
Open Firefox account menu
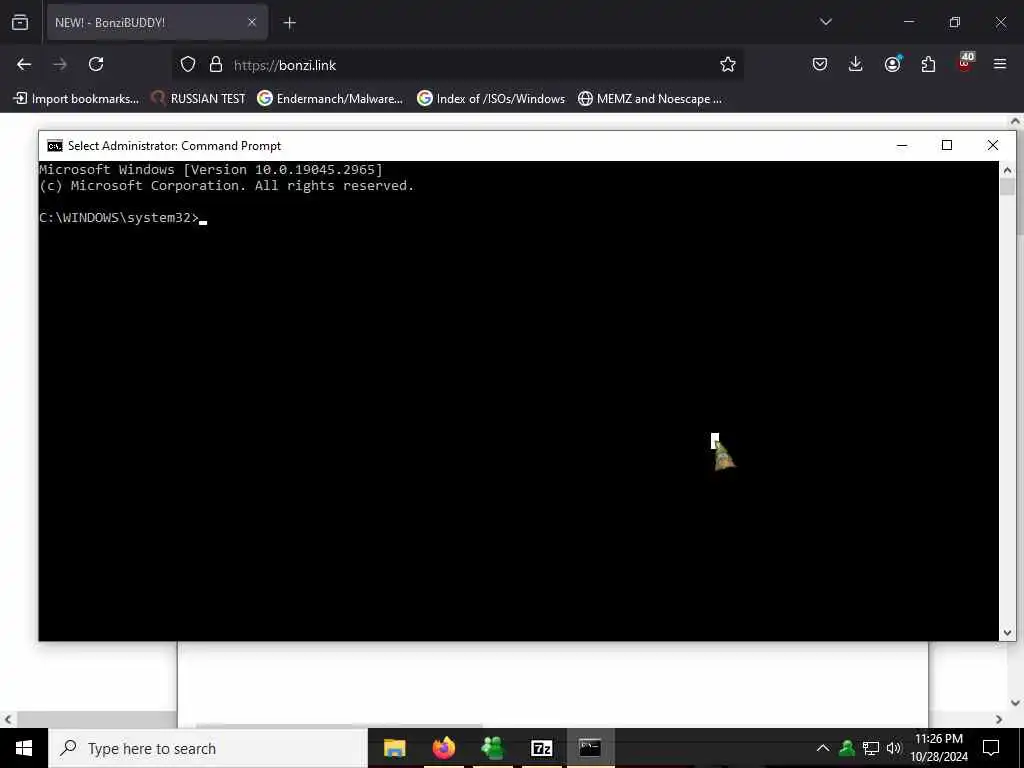[x=893, y=64]
